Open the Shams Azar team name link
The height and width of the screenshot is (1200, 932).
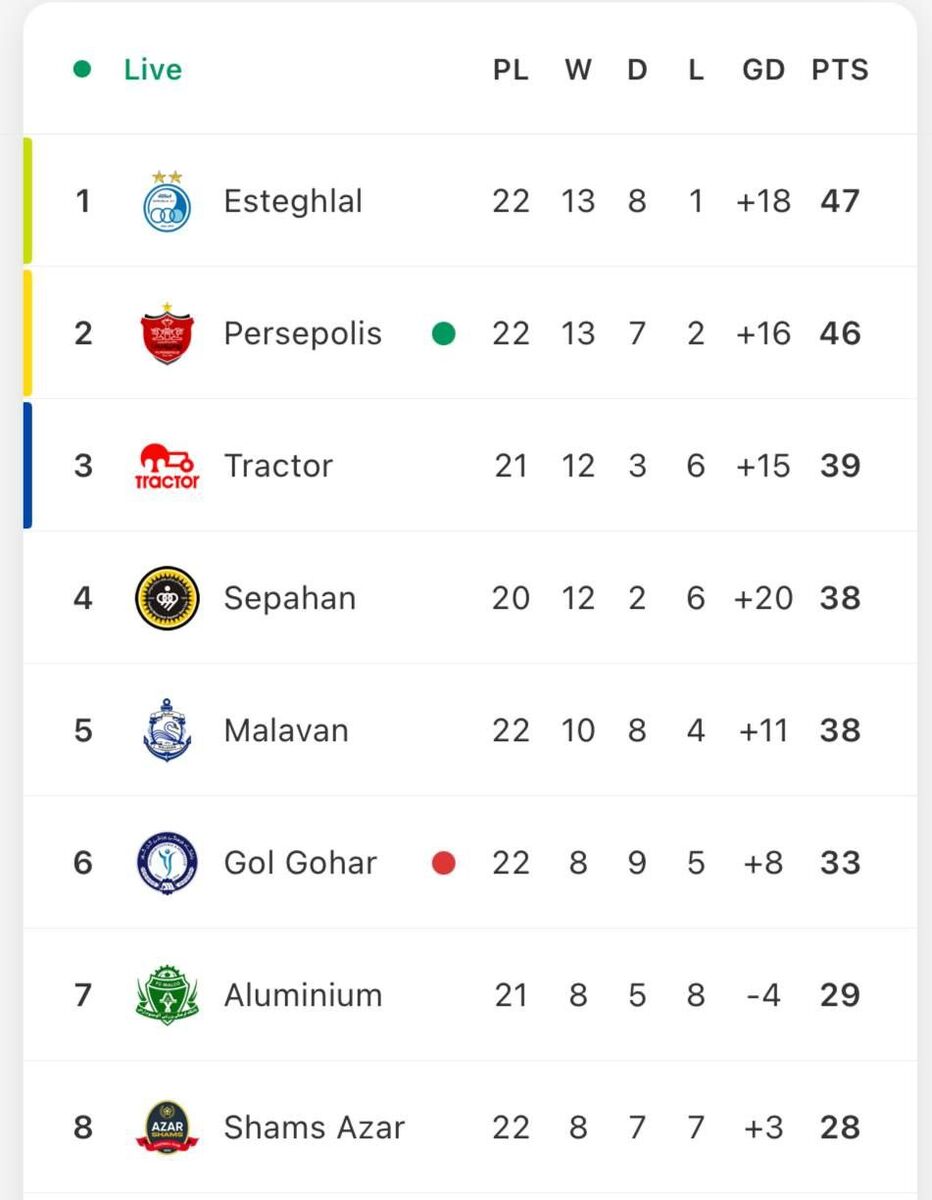click(314, 1128)
